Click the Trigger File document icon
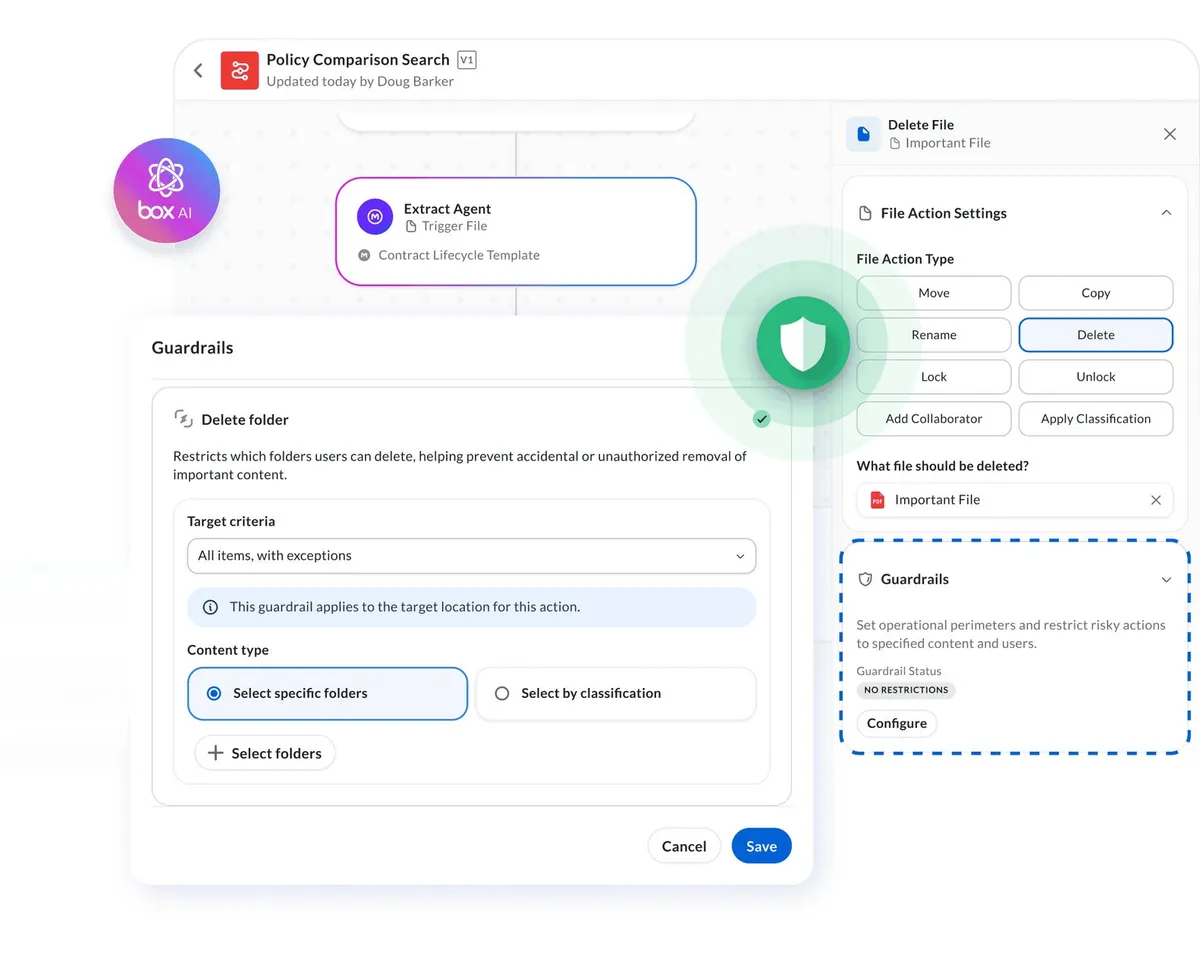The height and width of the screenshot is (956, 1200). pyautogui.click(x=411, y=226)
